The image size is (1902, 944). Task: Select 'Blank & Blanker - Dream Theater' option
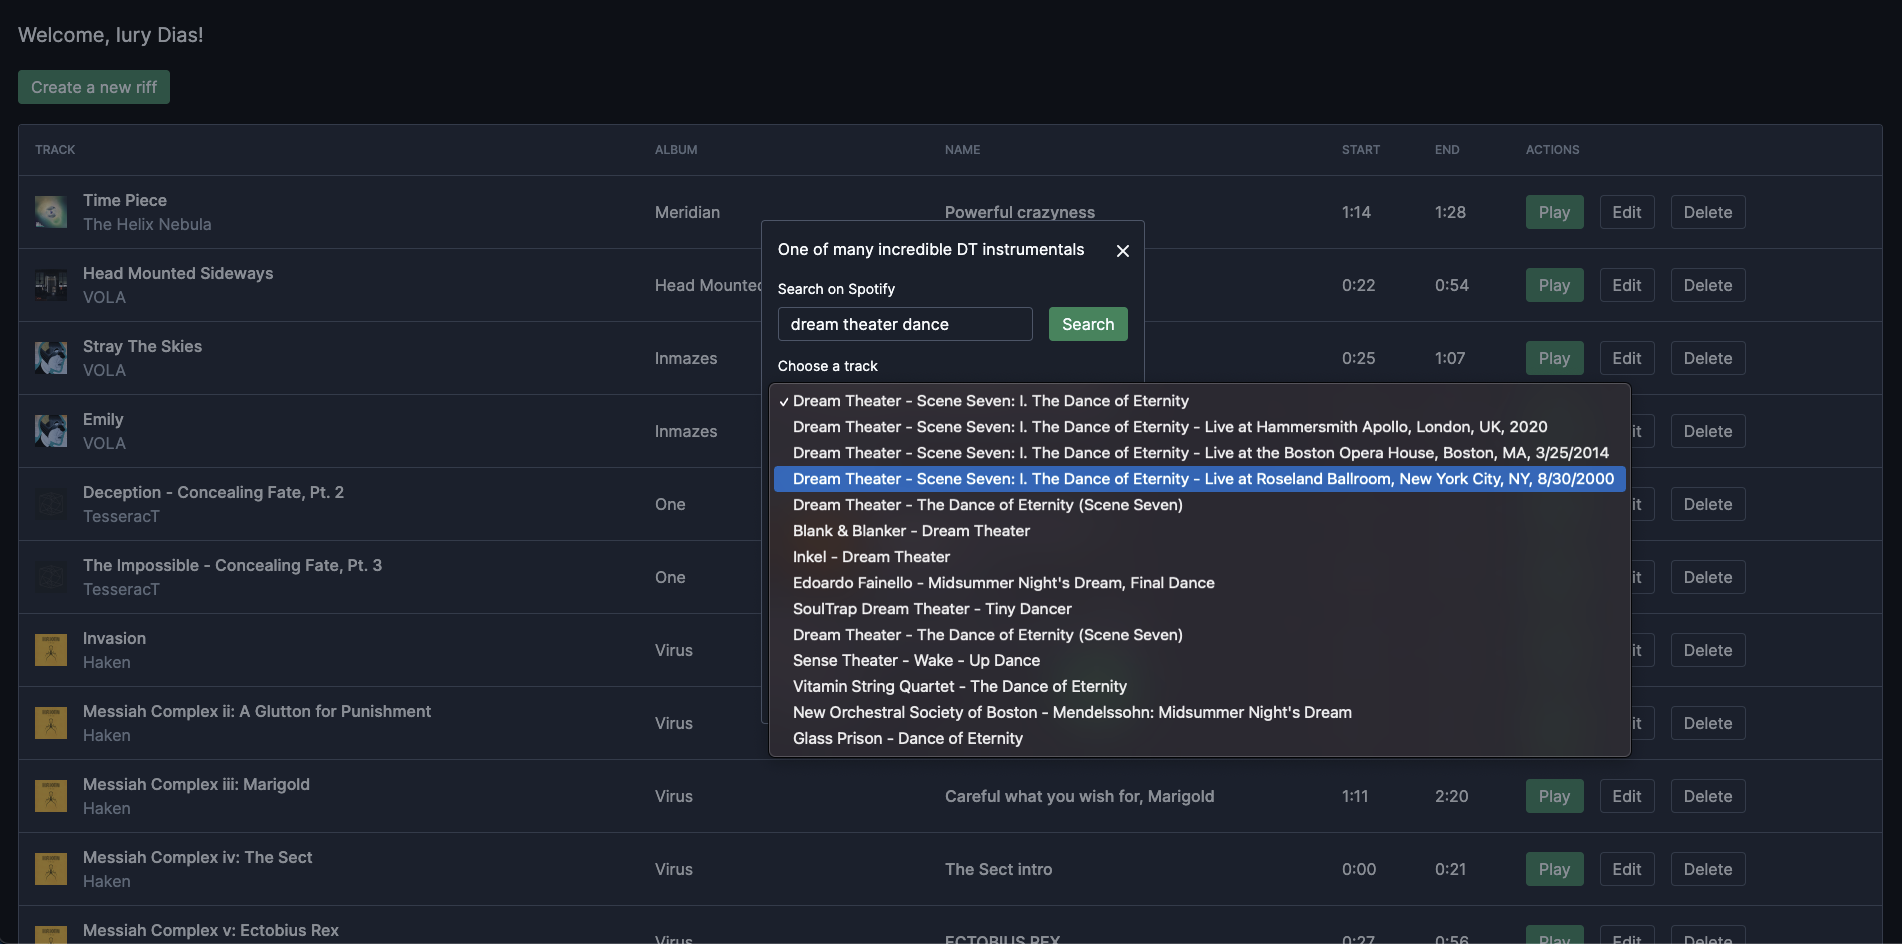[1200, 531]
